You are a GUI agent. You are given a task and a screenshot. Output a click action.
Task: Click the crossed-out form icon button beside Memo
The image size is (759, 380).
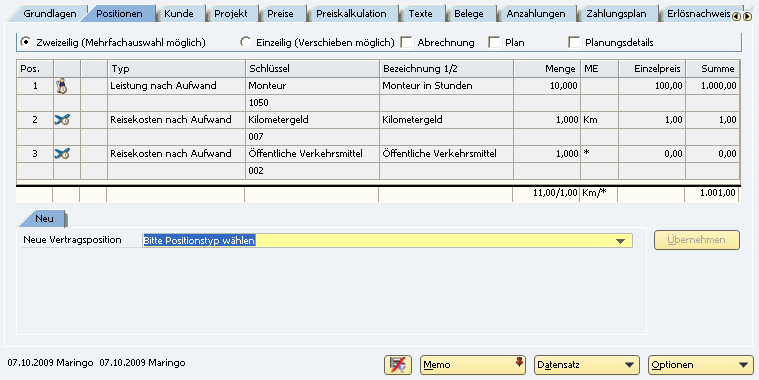(398, 365)
